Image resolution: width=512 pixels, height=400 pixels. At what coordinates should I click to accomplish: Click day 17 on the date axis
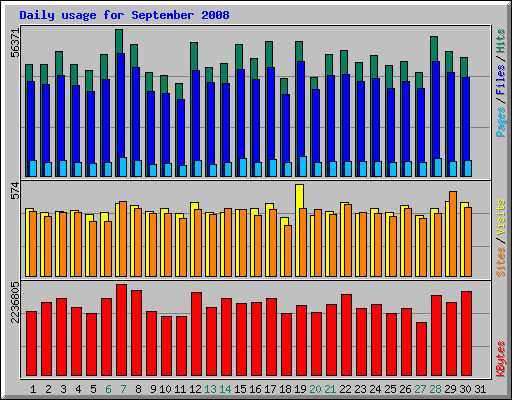(x=270, y=389)
